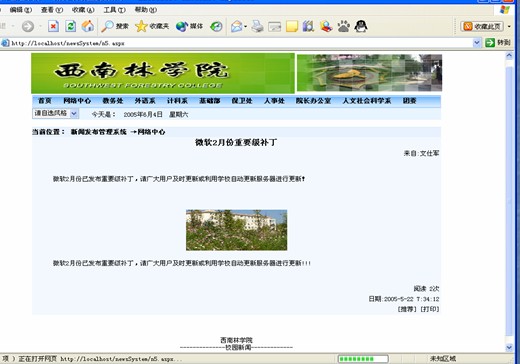Click the Refresh page icon

(70, 26)
